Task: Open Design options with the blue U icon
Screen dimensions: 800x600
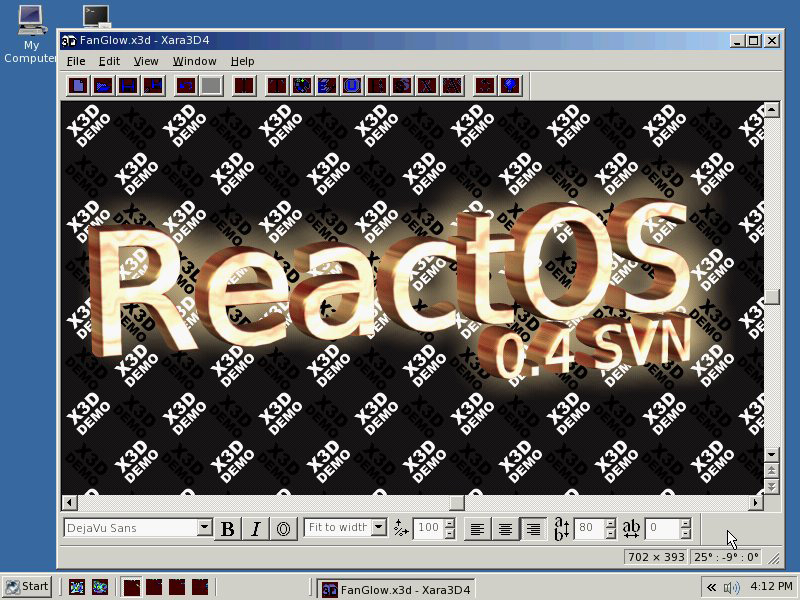Action: [x=352, y=85]
